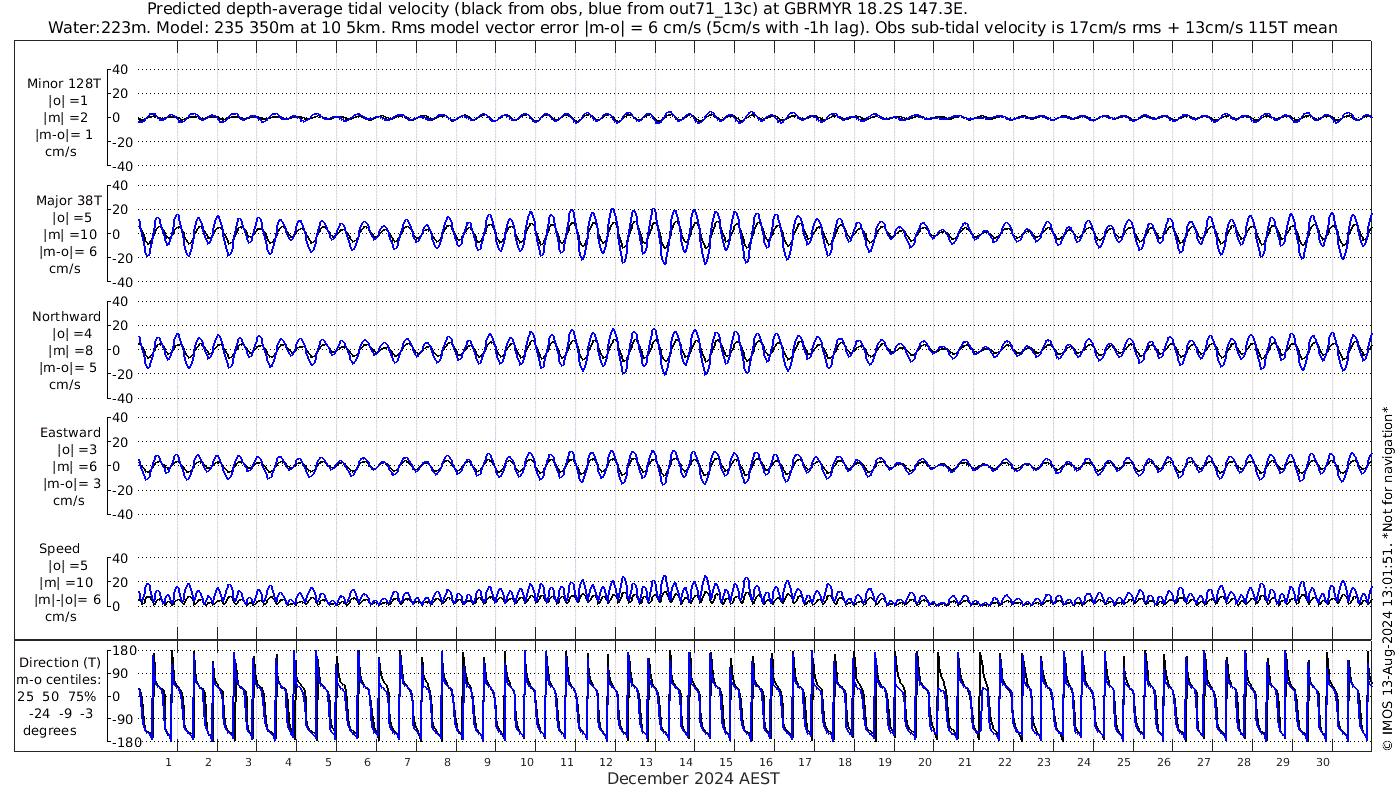Click the '|m-o|= 5' value under Northward
Image resolution: width=1400 pixels, height=800 pixels.
[x=68, y=367]
